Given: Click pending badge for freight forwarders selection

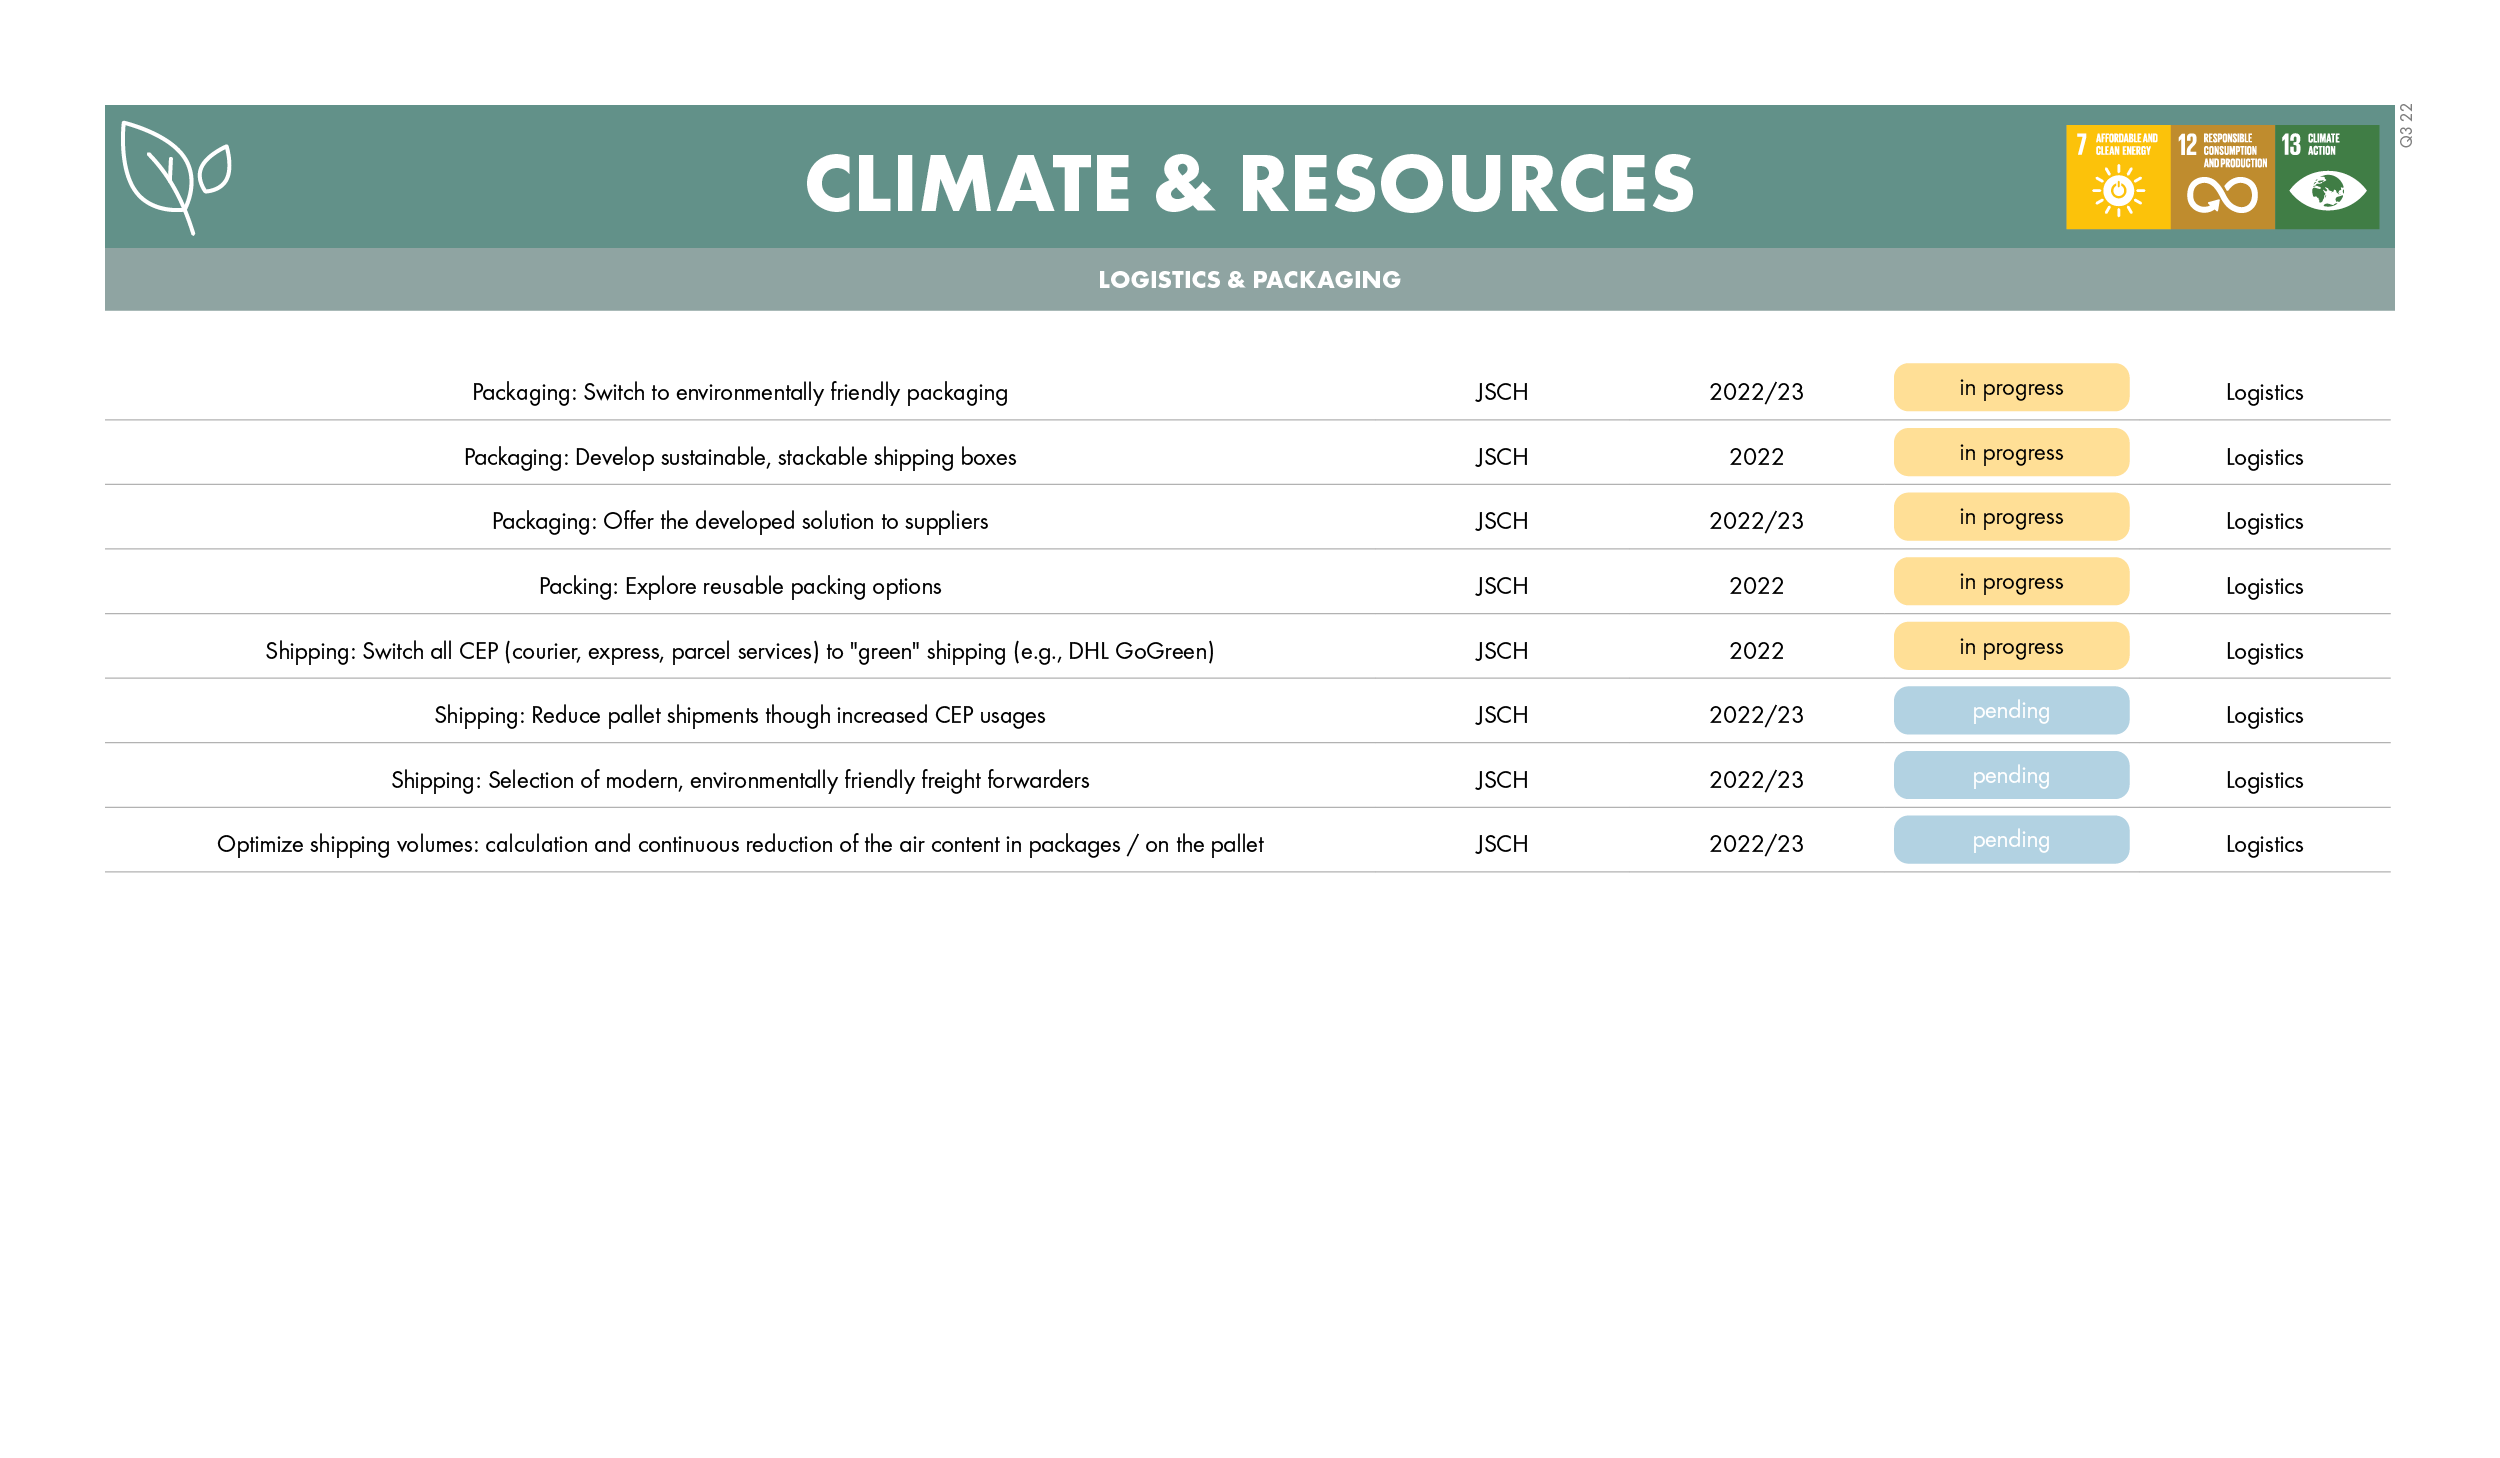Looking at the screenshot, I should click(2010, 776).
